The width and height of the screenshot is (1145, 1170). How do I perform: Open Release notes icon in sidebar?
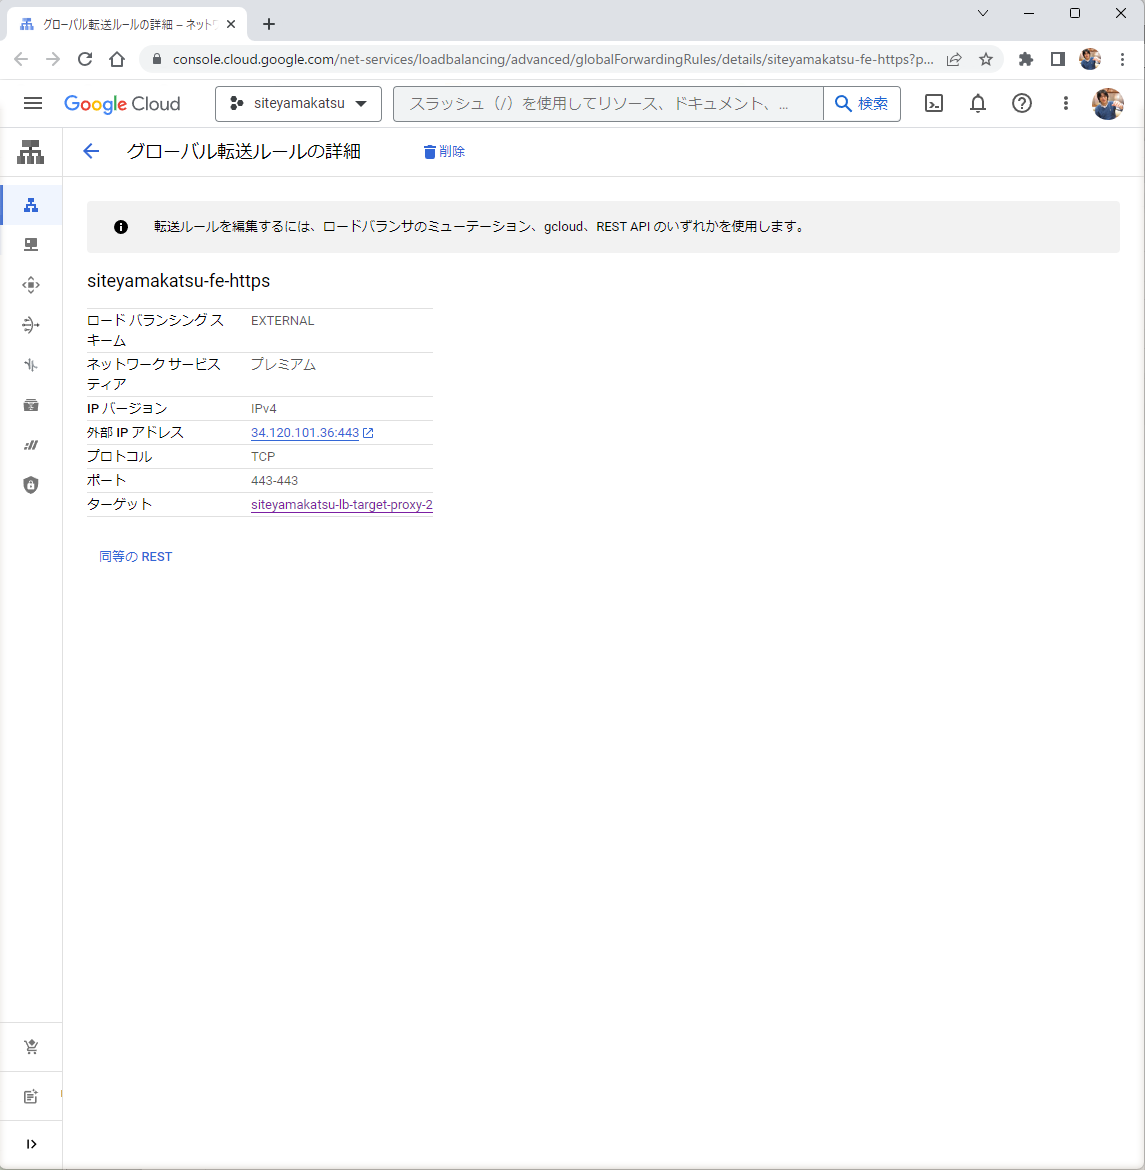31,1097
